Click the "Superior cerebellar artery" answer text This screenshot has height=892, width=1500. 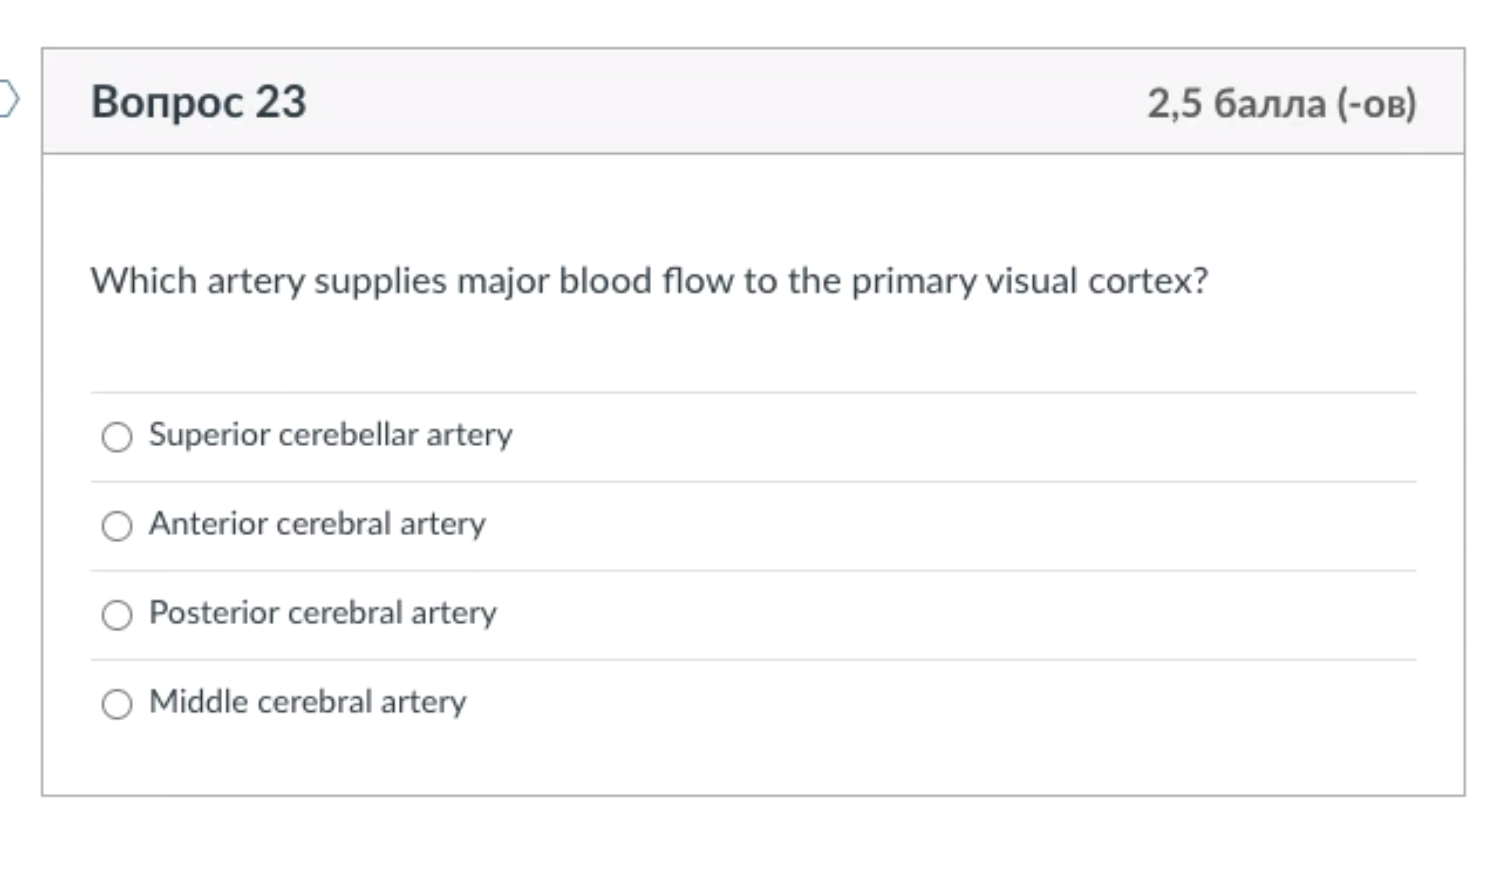[330, 435]
